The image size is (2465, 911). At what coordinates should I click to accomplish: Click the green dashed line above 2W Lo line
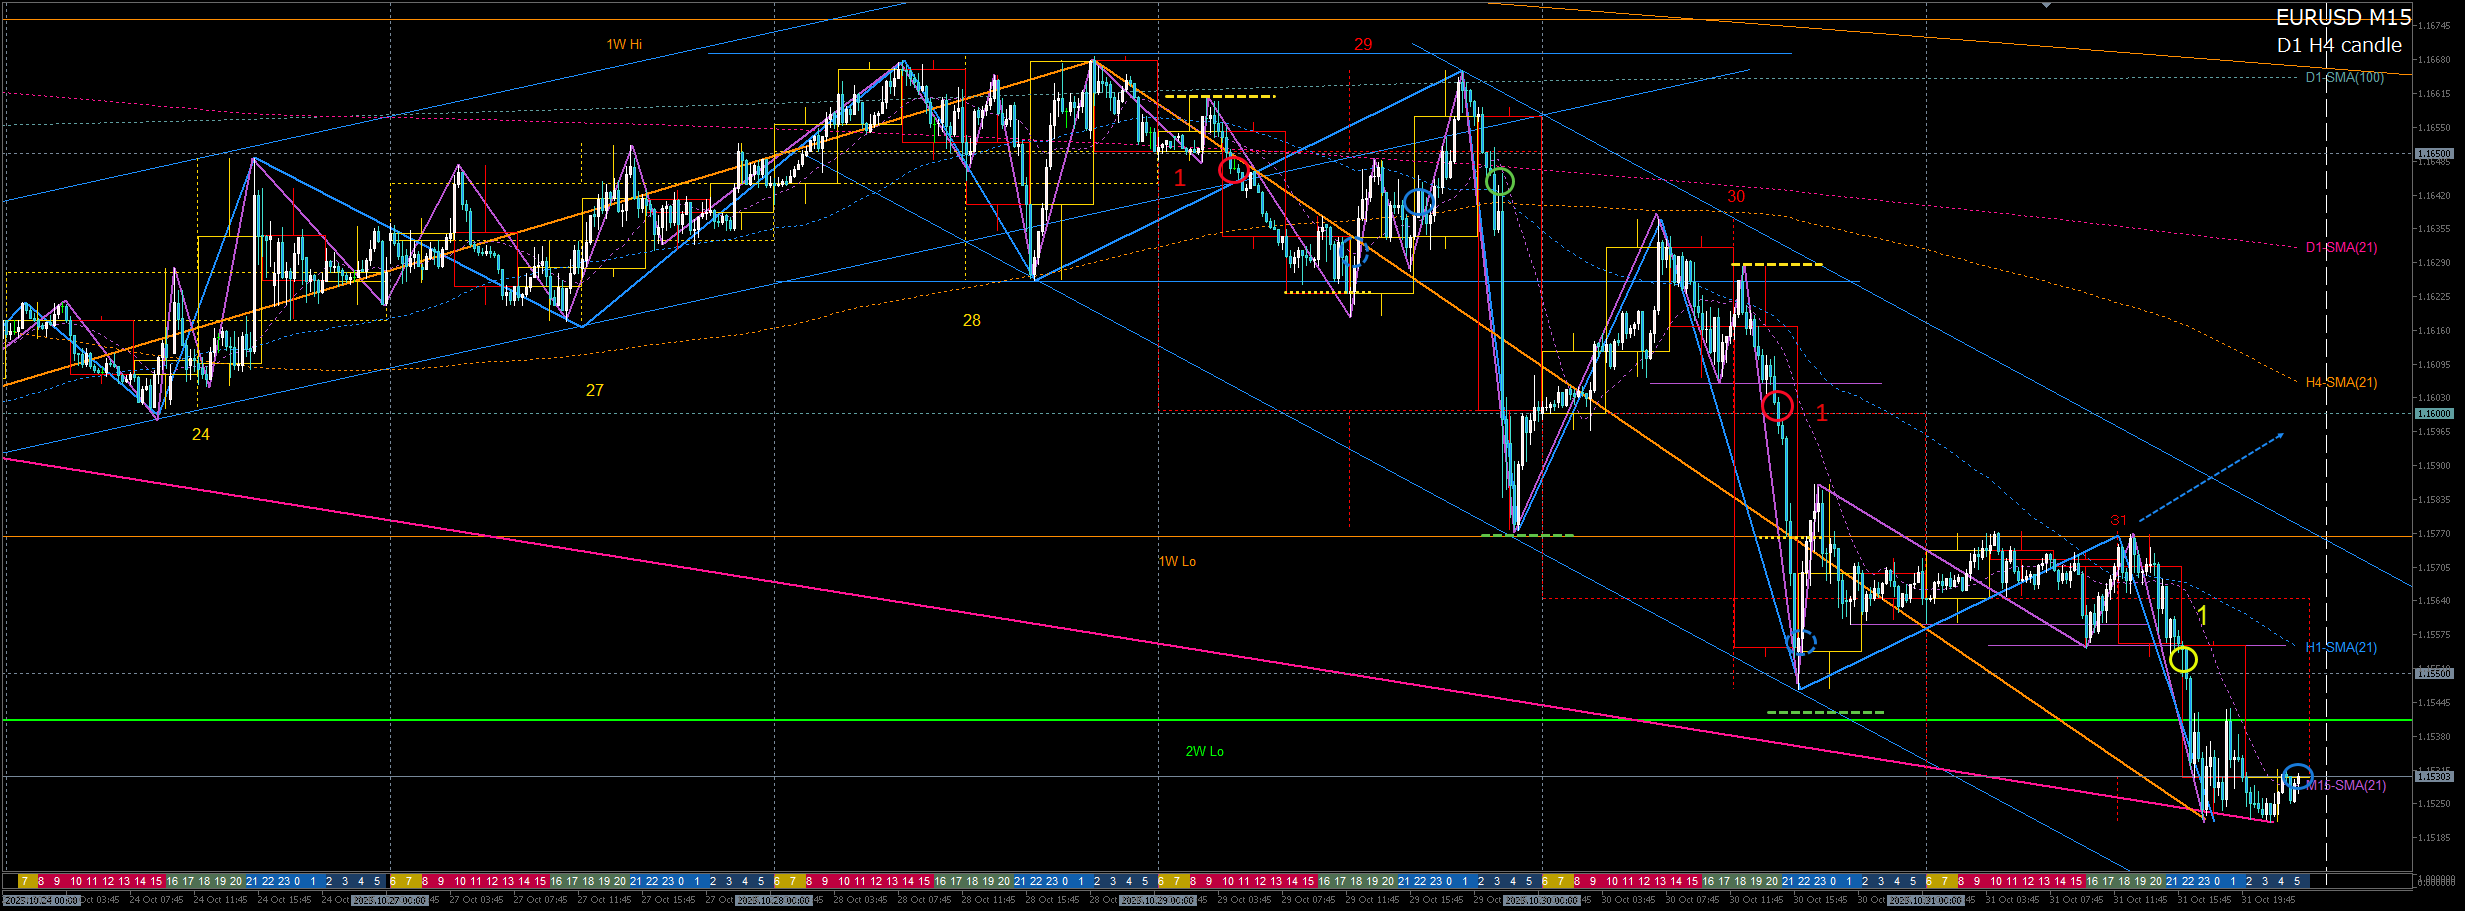click(x=1825, y=713)
